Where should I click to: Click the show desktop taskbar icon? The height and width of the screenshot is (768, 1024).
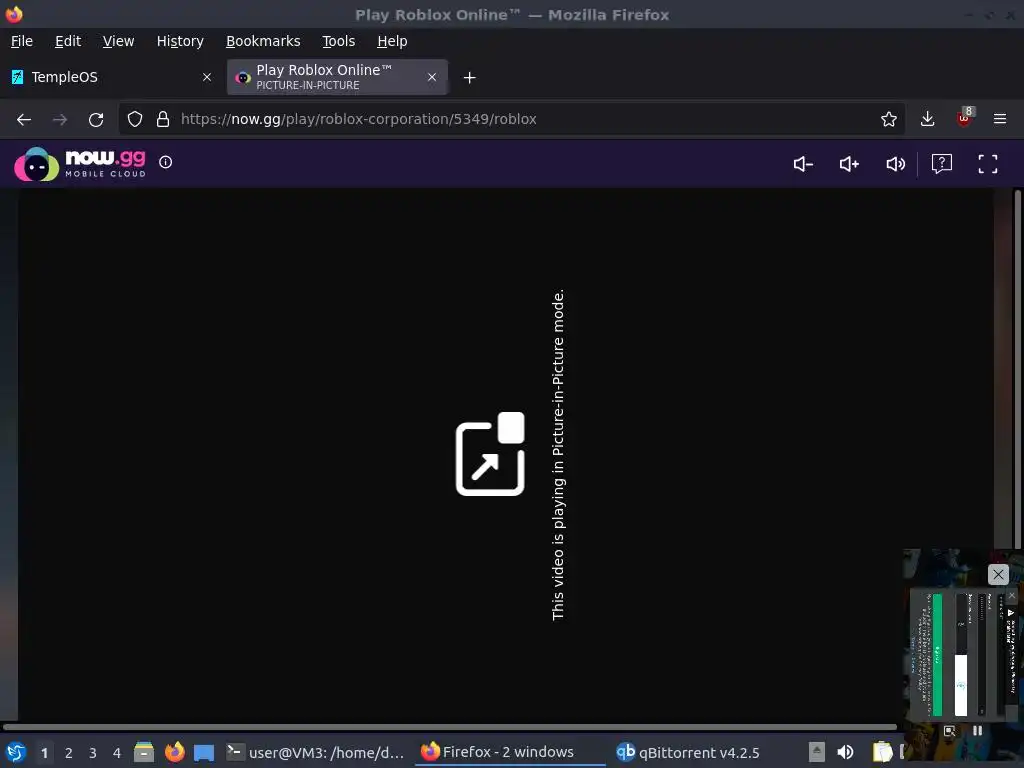pyautogui.click(x=204, y=752)
